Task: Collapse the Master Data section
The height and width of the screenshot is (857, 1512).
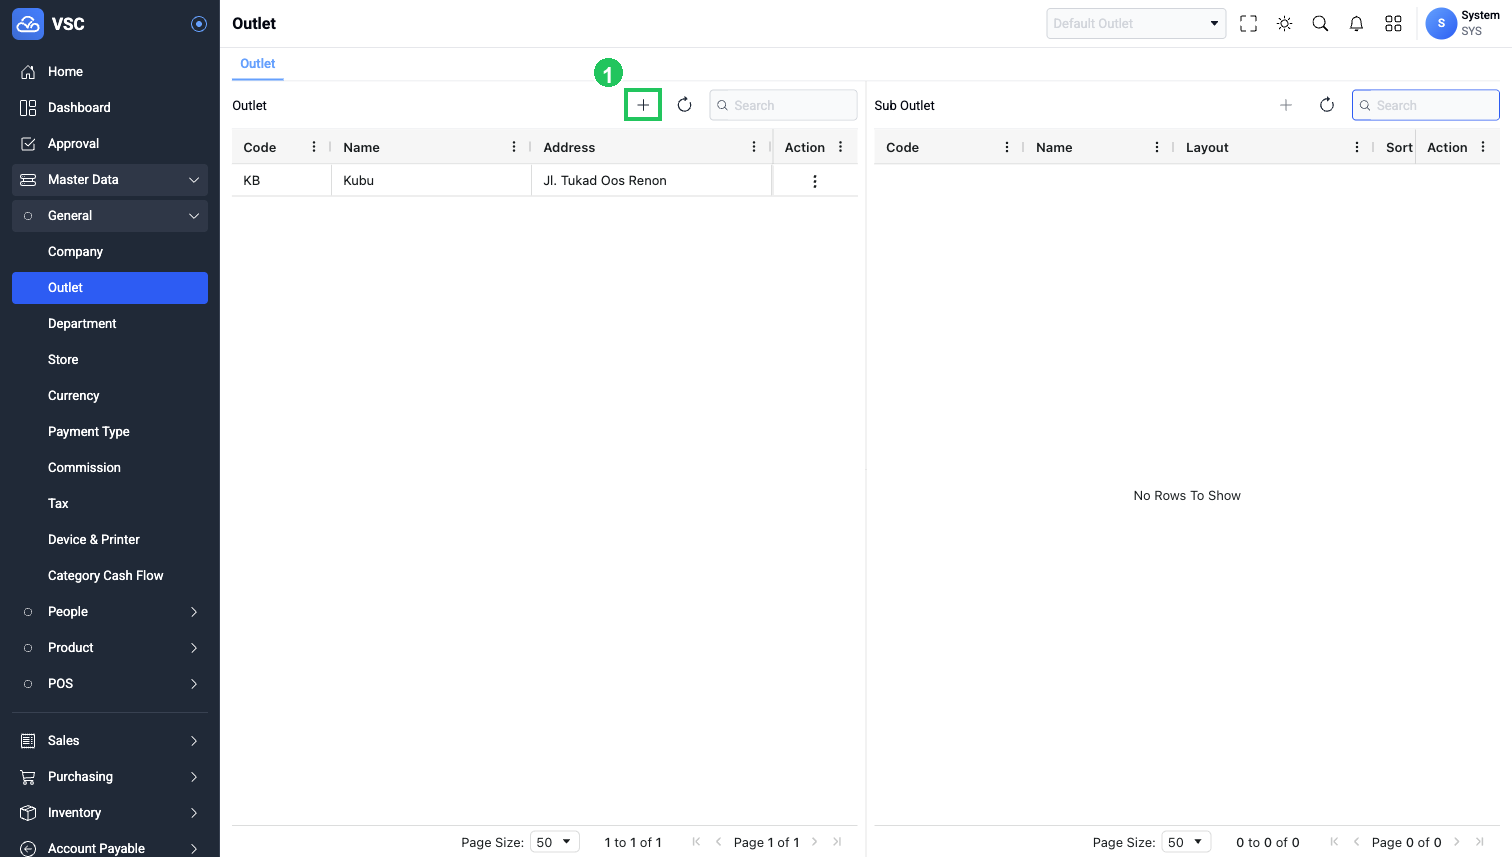Action: 110,180
